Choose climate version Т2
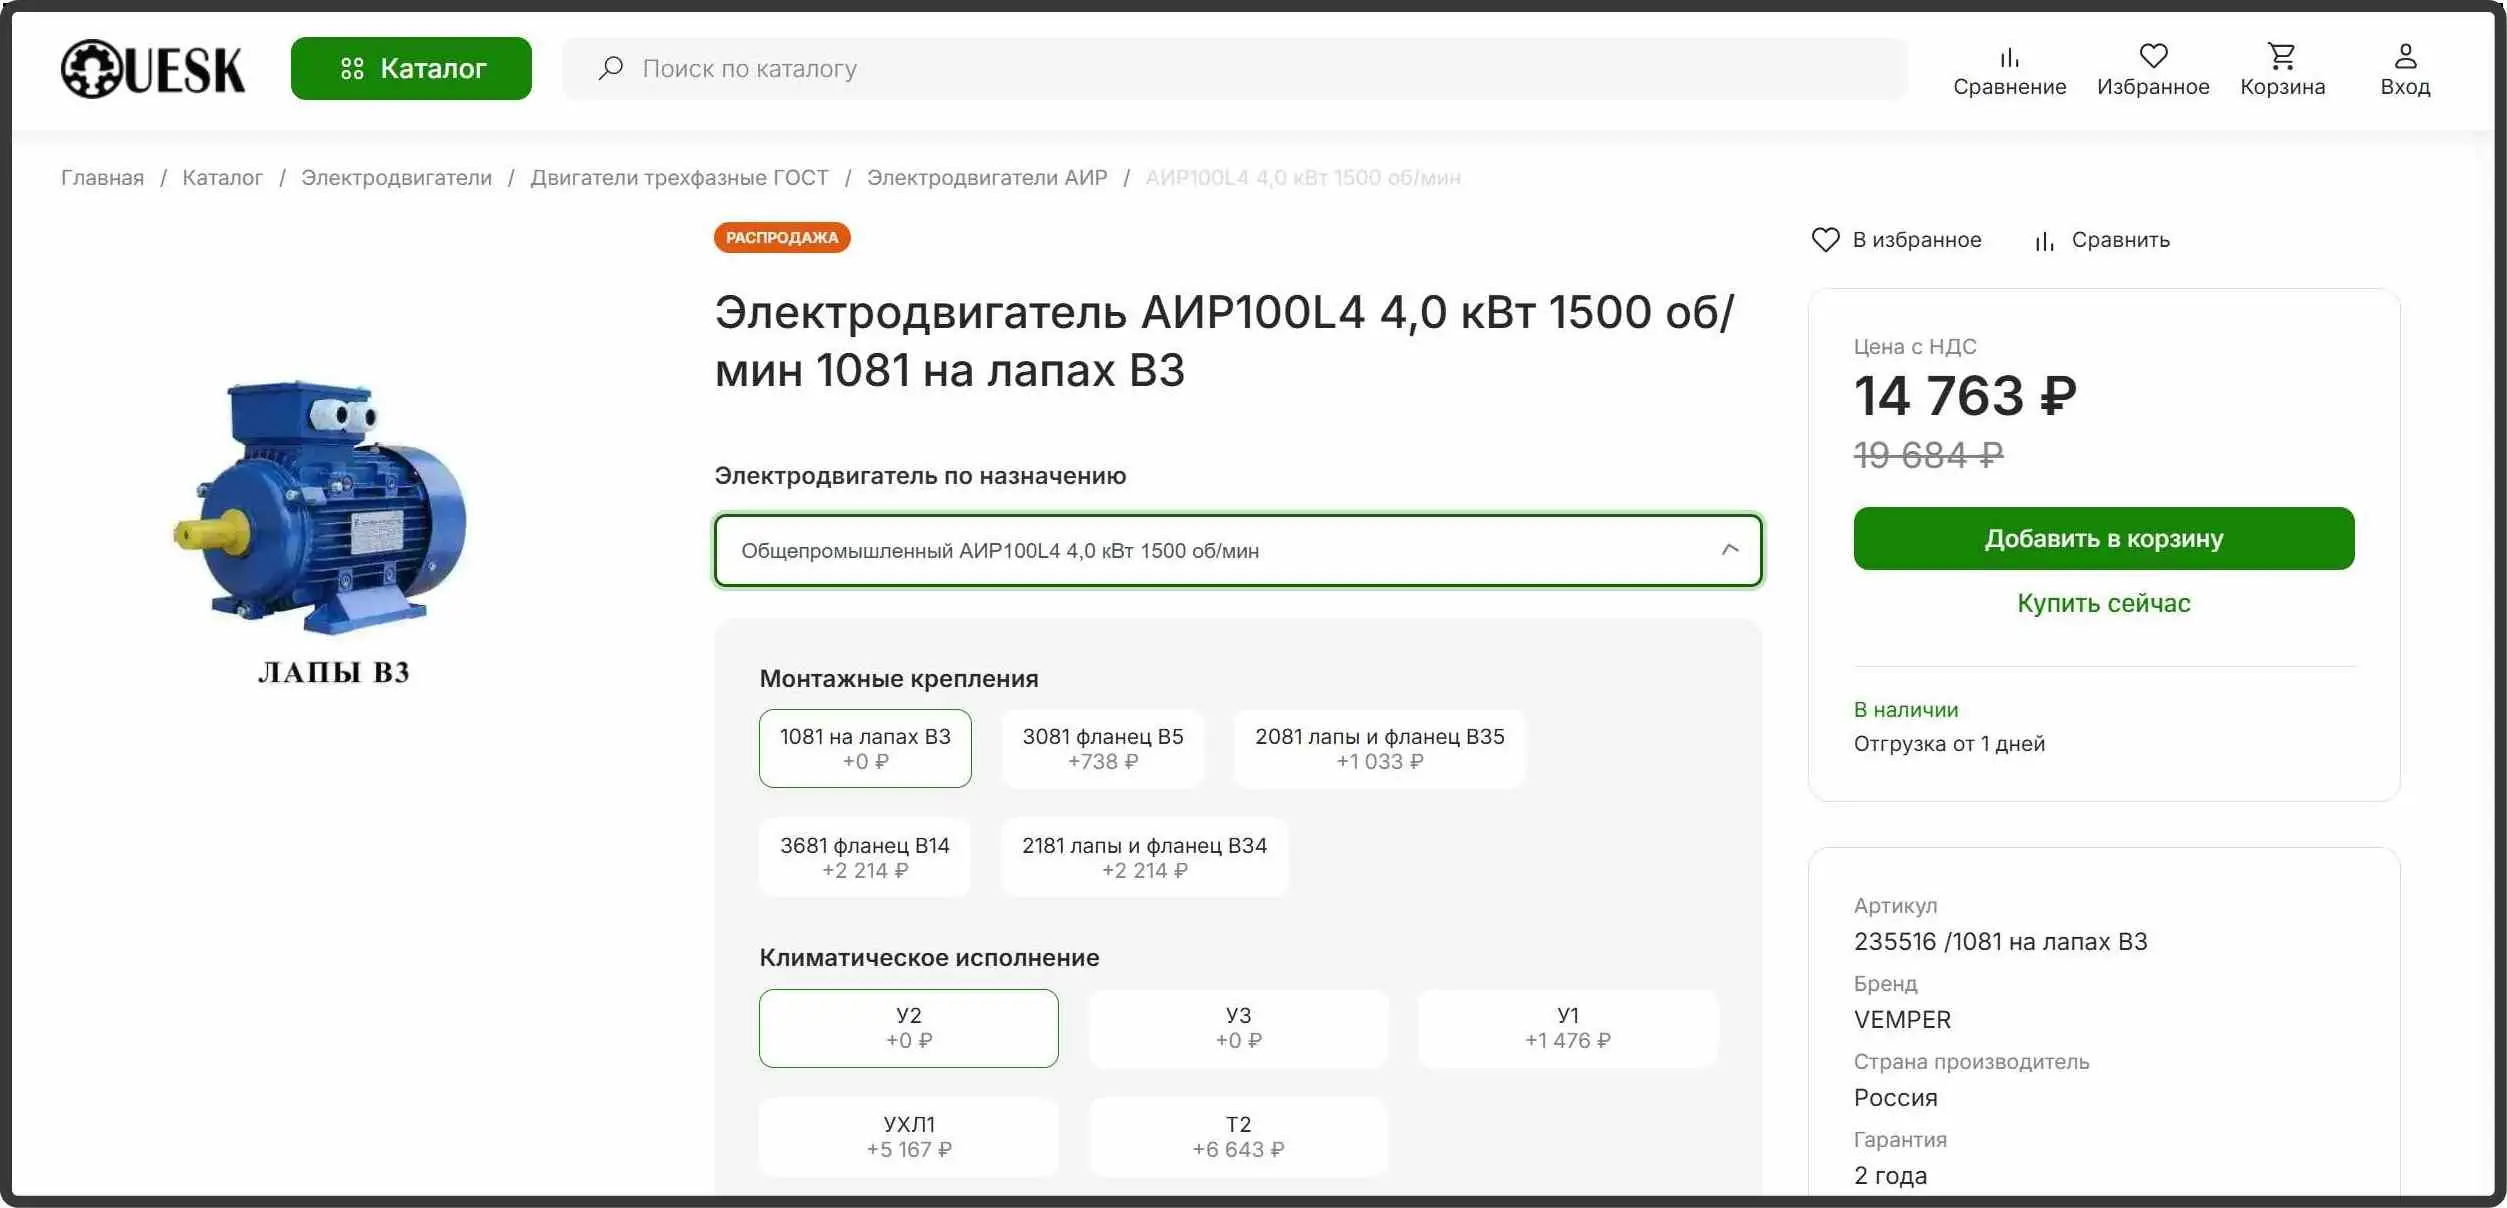The height and width of the screenshot is (1208, 2507). [1238, 1137]
